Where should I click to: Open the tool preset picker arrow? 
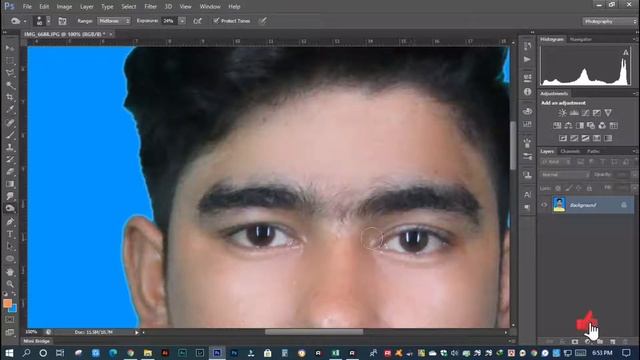tap(25, 21)
